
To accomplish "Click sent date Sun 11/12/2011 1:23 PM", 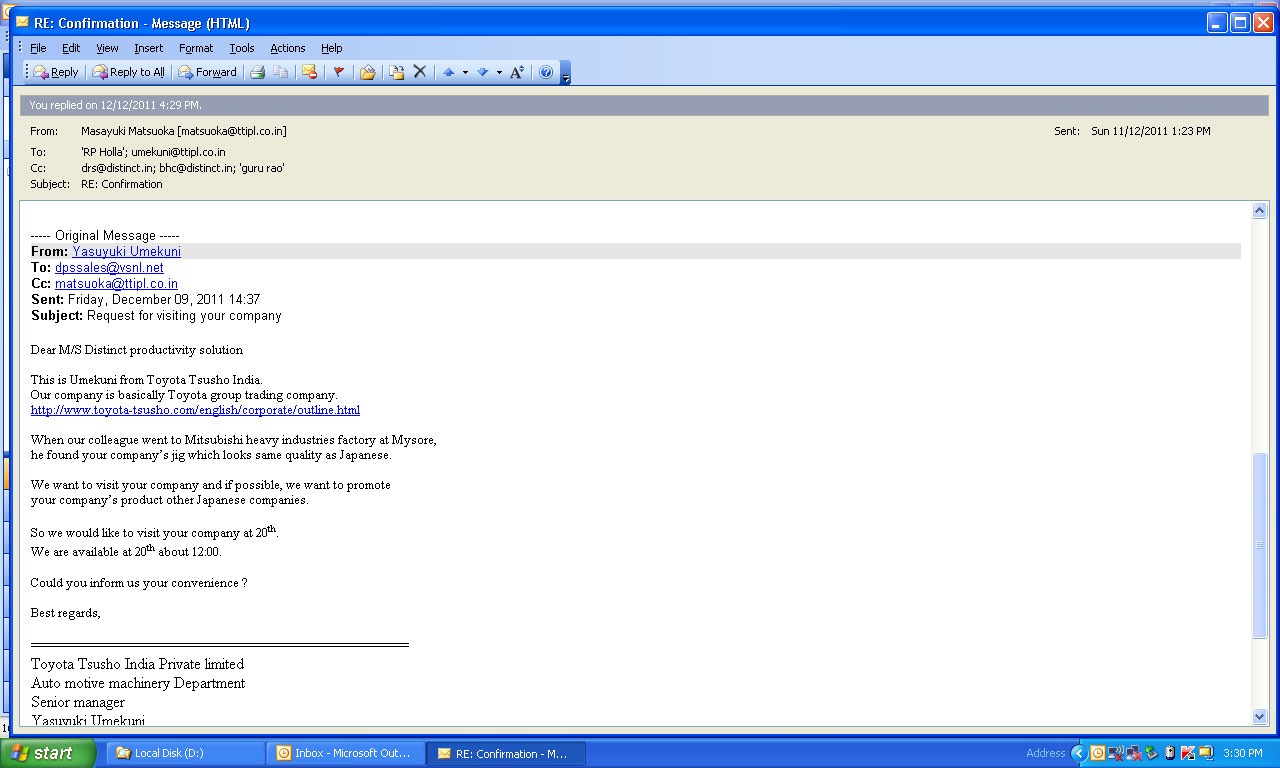I will point(1151,131).
